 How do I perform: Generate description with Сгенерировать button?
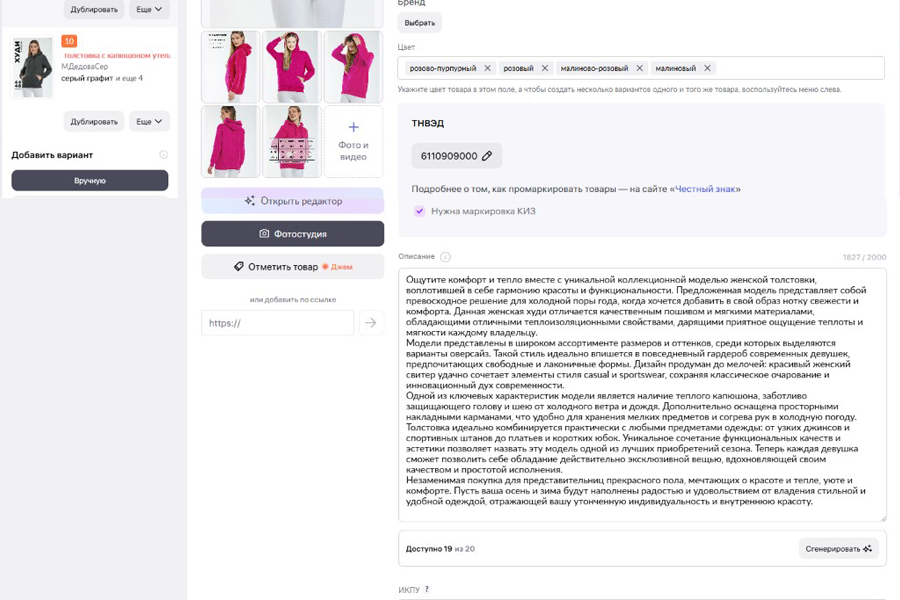tap(838, 549)
